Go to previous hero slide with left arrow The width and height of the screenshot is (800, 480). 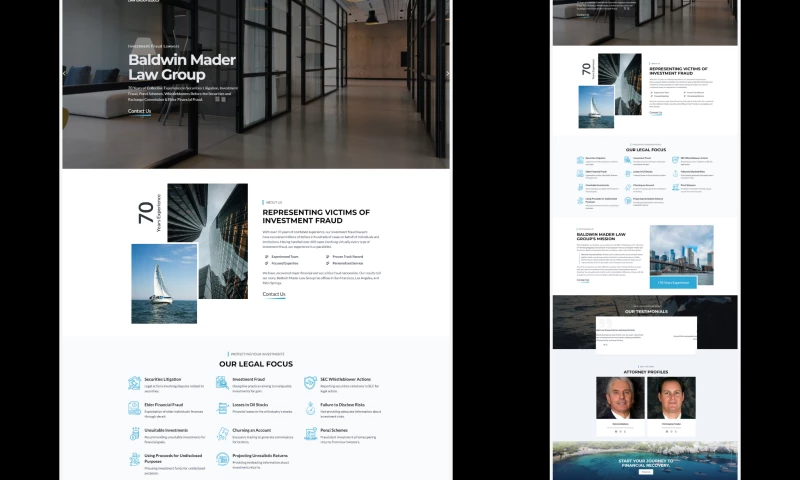click(64, 73)
